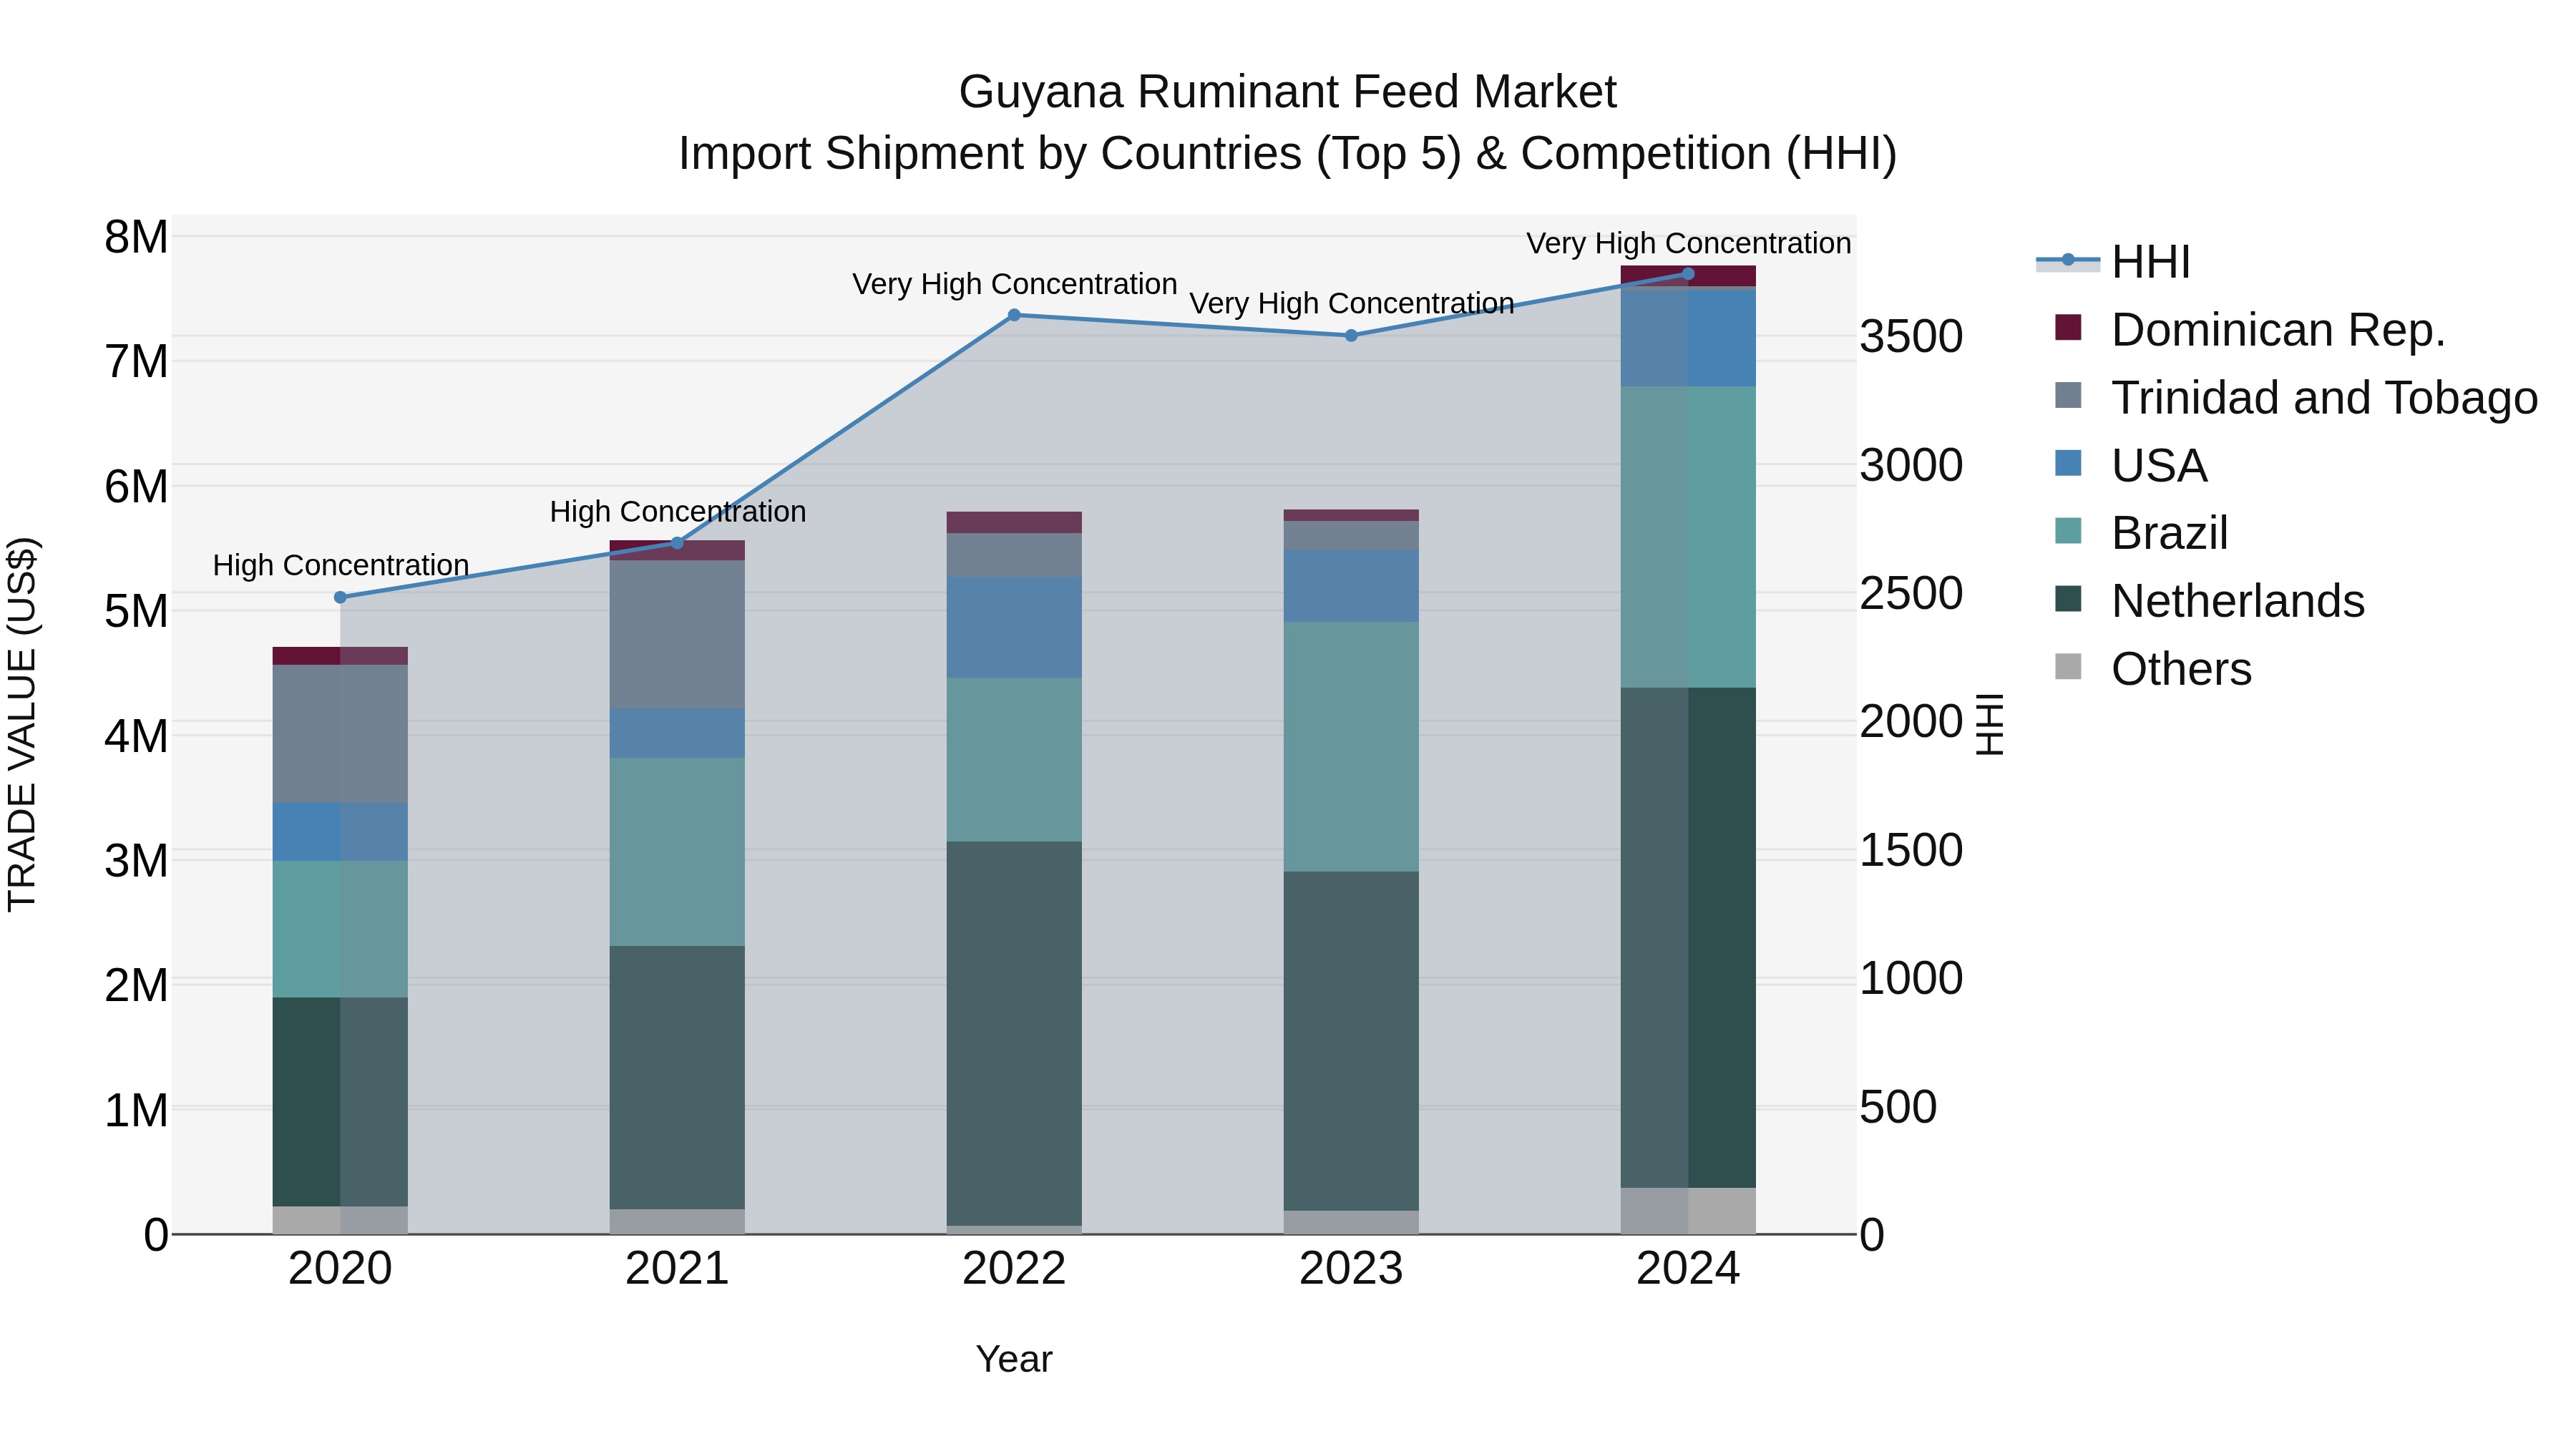Click the 2023 'Very High Concentration' annotation
This screenshot has height=1449, width=2576.
click(x=1352, y=303)
